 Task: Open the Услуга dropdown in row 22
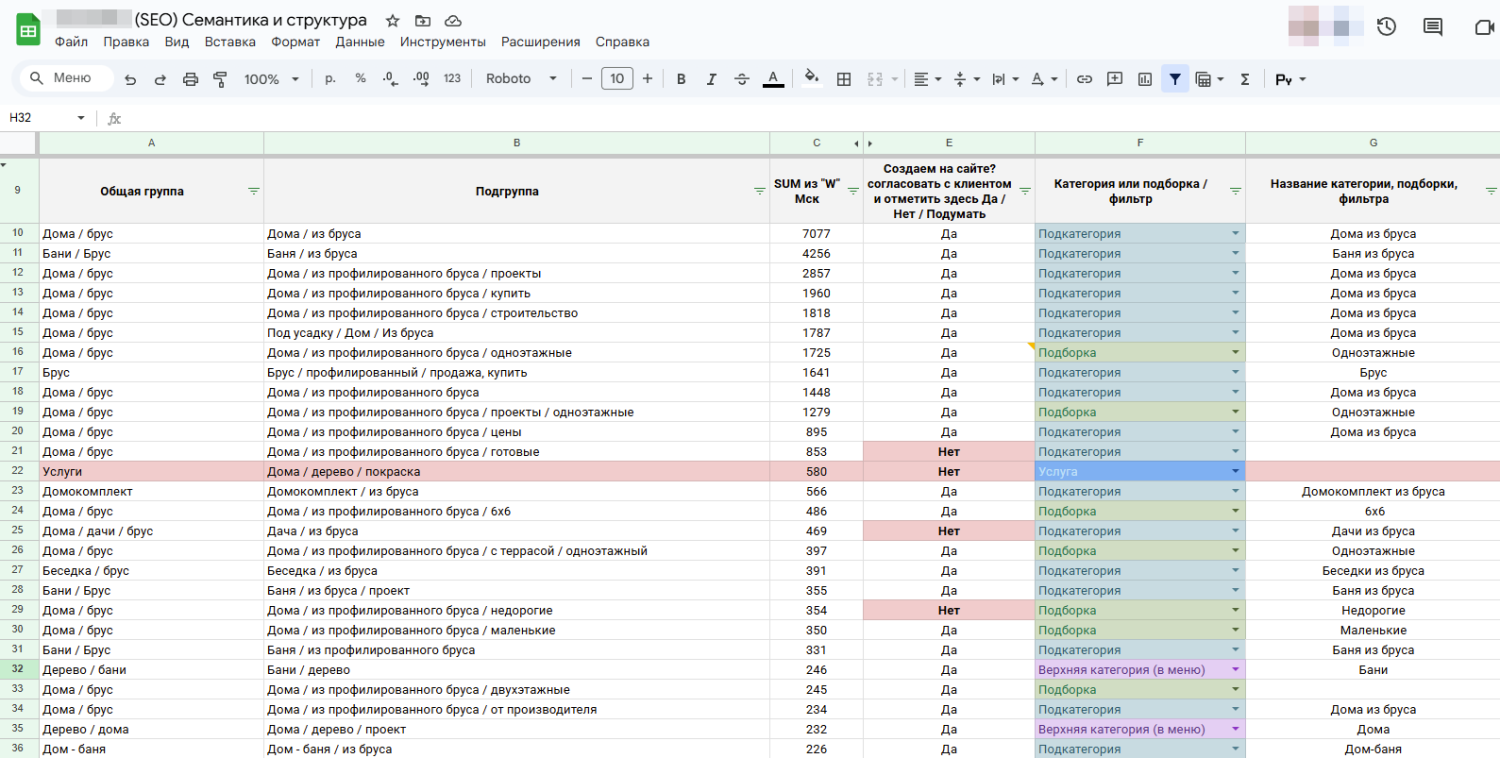[x=1235, y=471]
